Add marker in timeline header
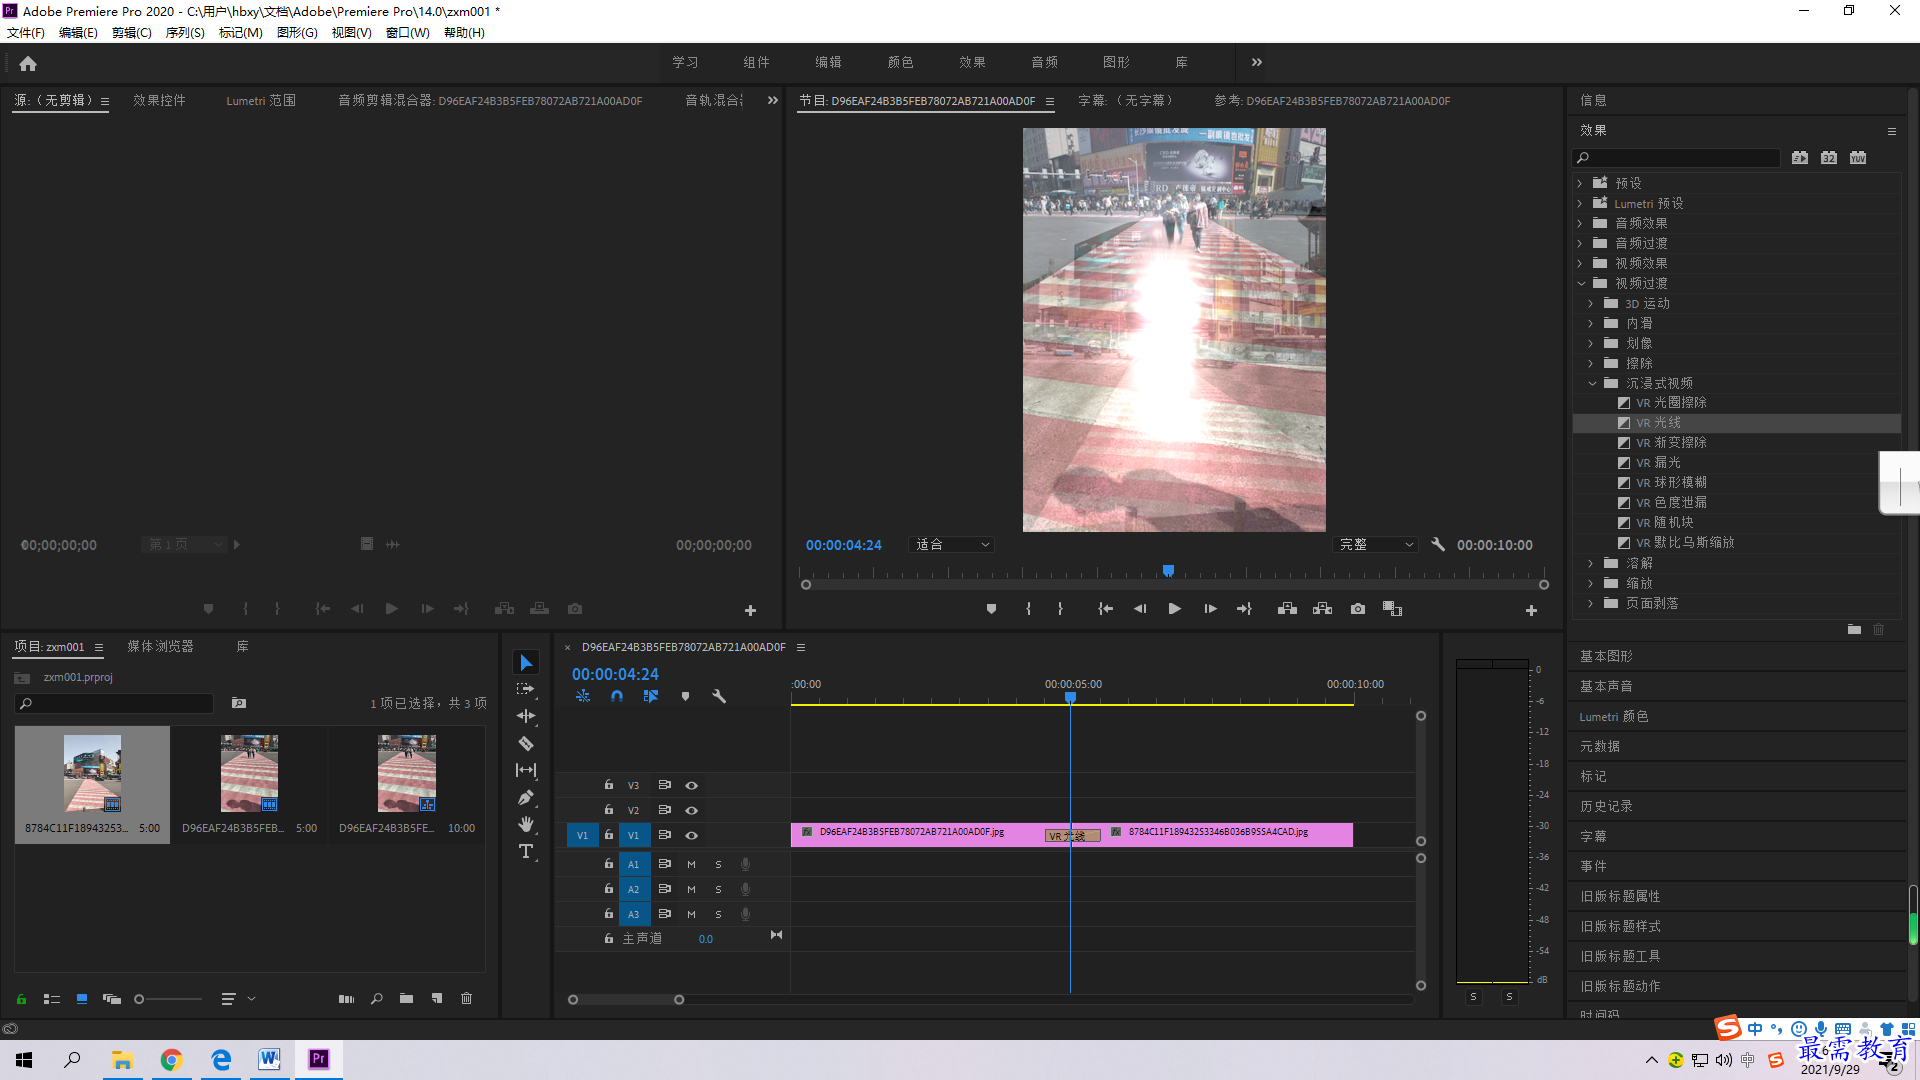This screenshot has width=1920, height=1080. click(685, 696)
